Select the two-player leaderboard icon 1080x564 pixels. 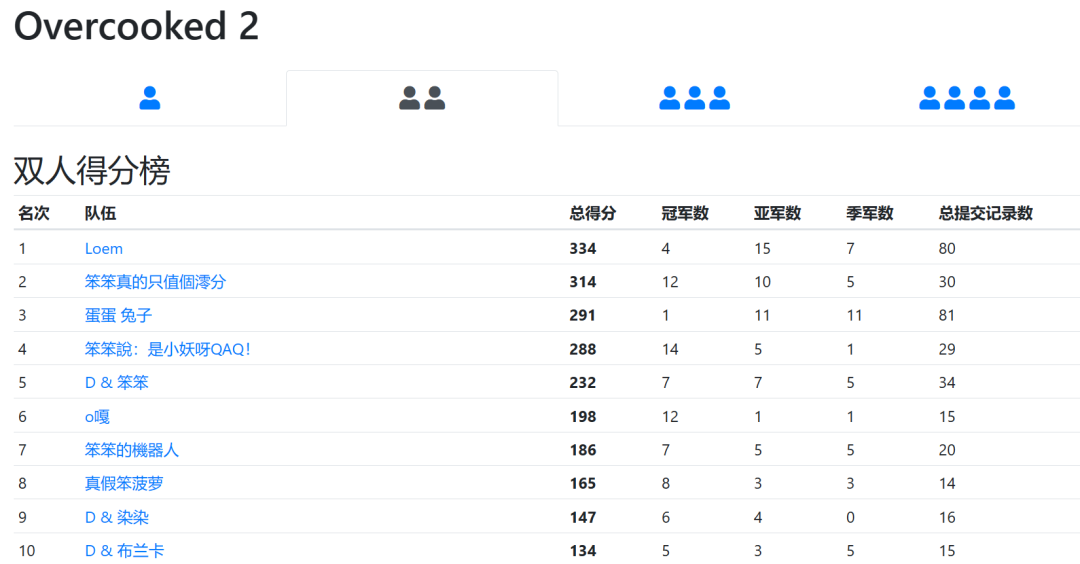pyautogui.click(x=422, y=98)
